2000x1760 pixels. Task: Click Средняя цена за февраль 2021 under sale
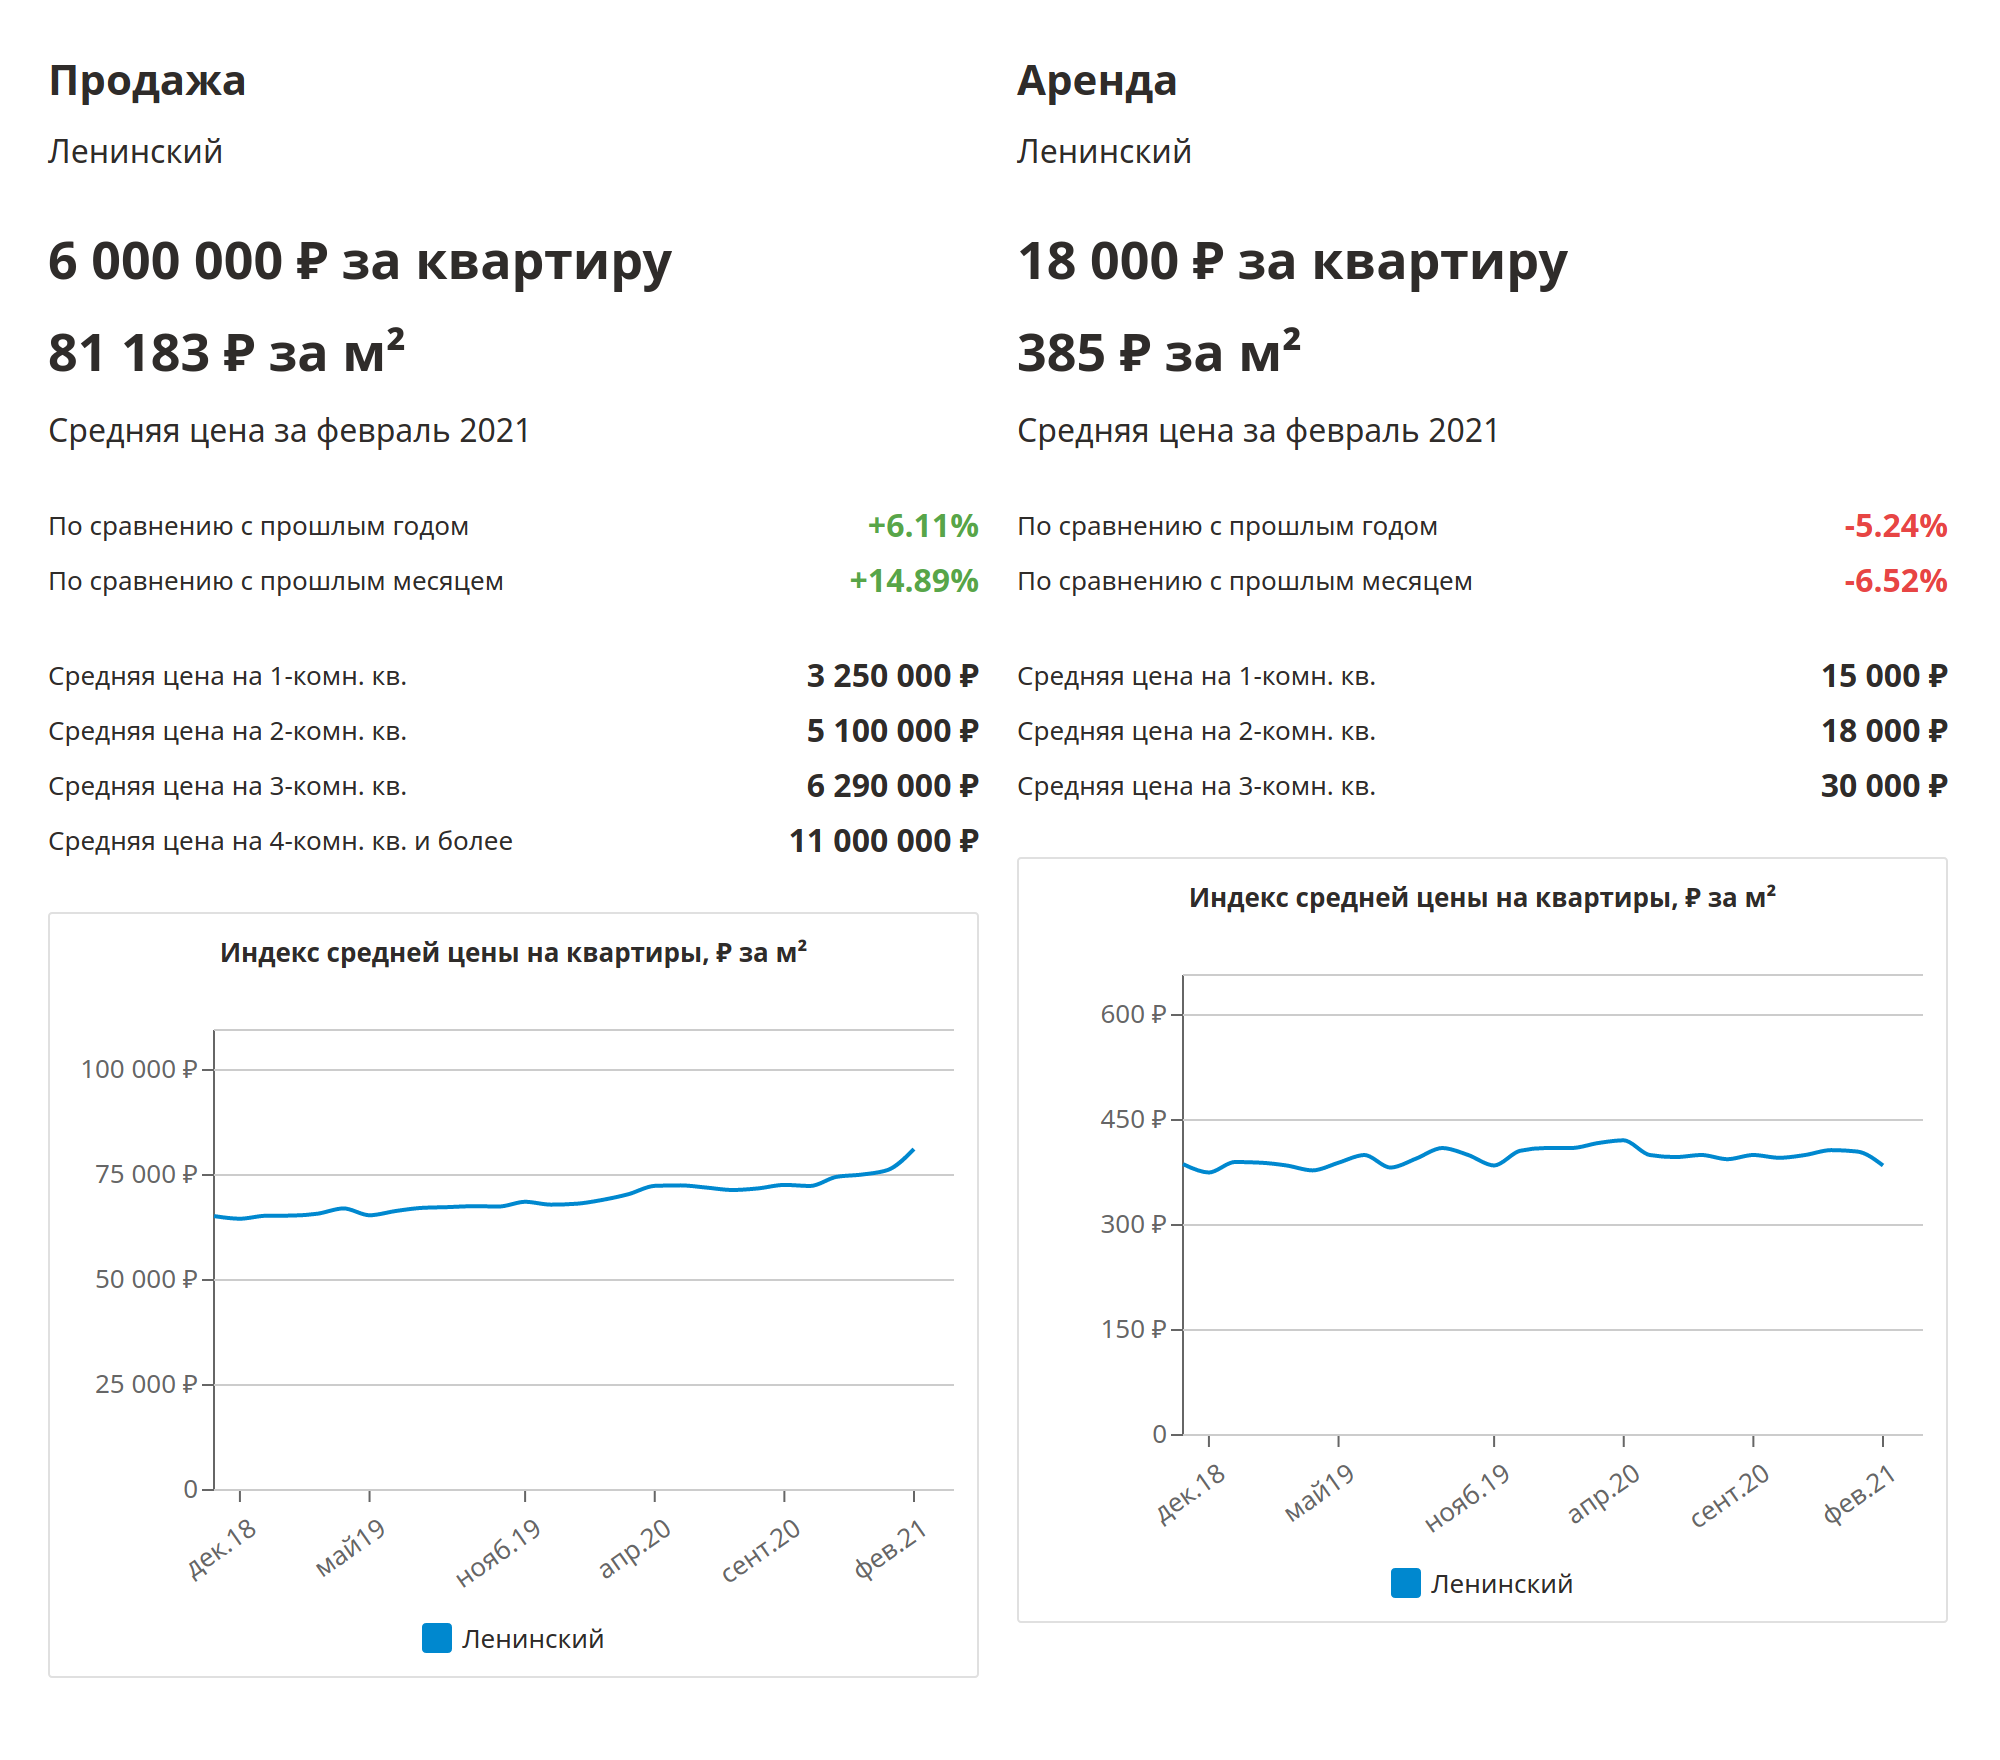coord(289,431)
